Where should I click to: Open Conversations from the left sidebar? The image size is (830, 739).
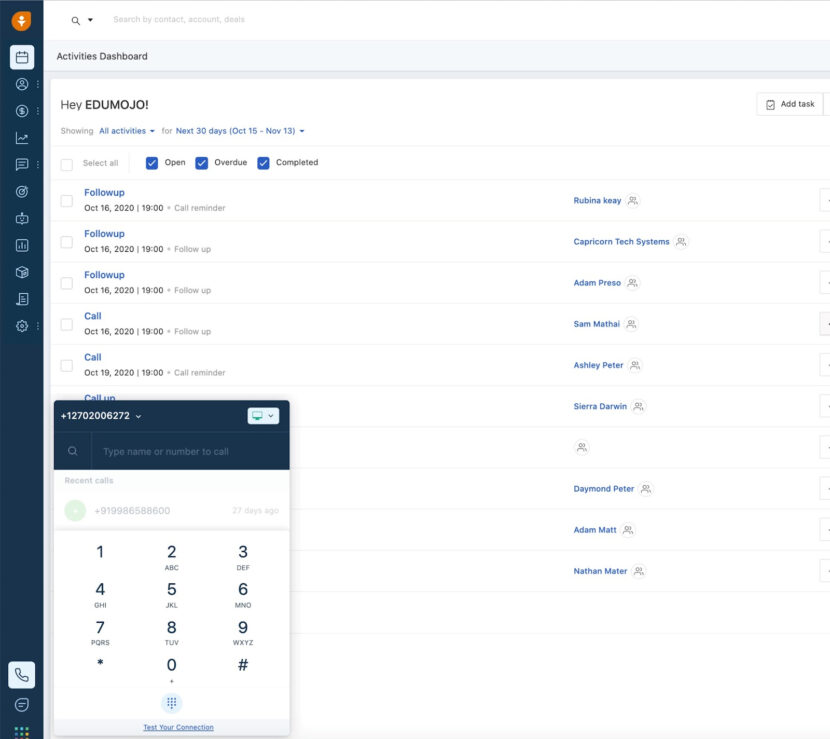click(21, 165)
